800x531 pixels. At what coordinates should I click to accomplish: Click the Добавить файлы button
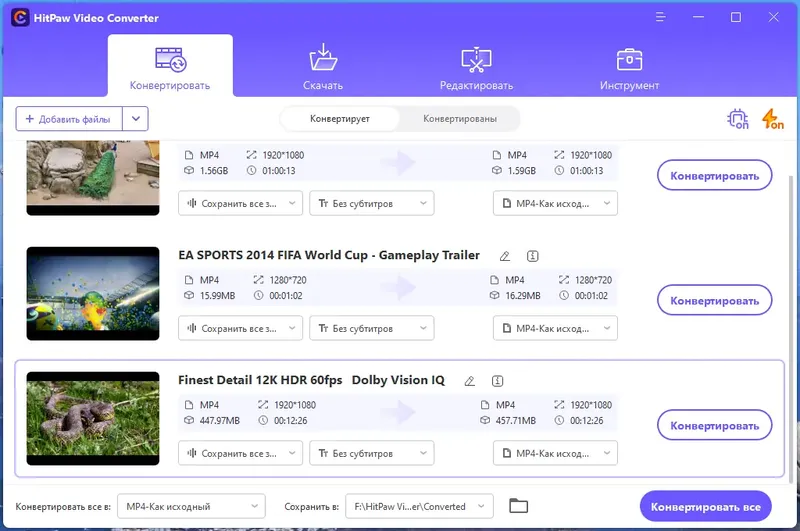click(69, 119)
